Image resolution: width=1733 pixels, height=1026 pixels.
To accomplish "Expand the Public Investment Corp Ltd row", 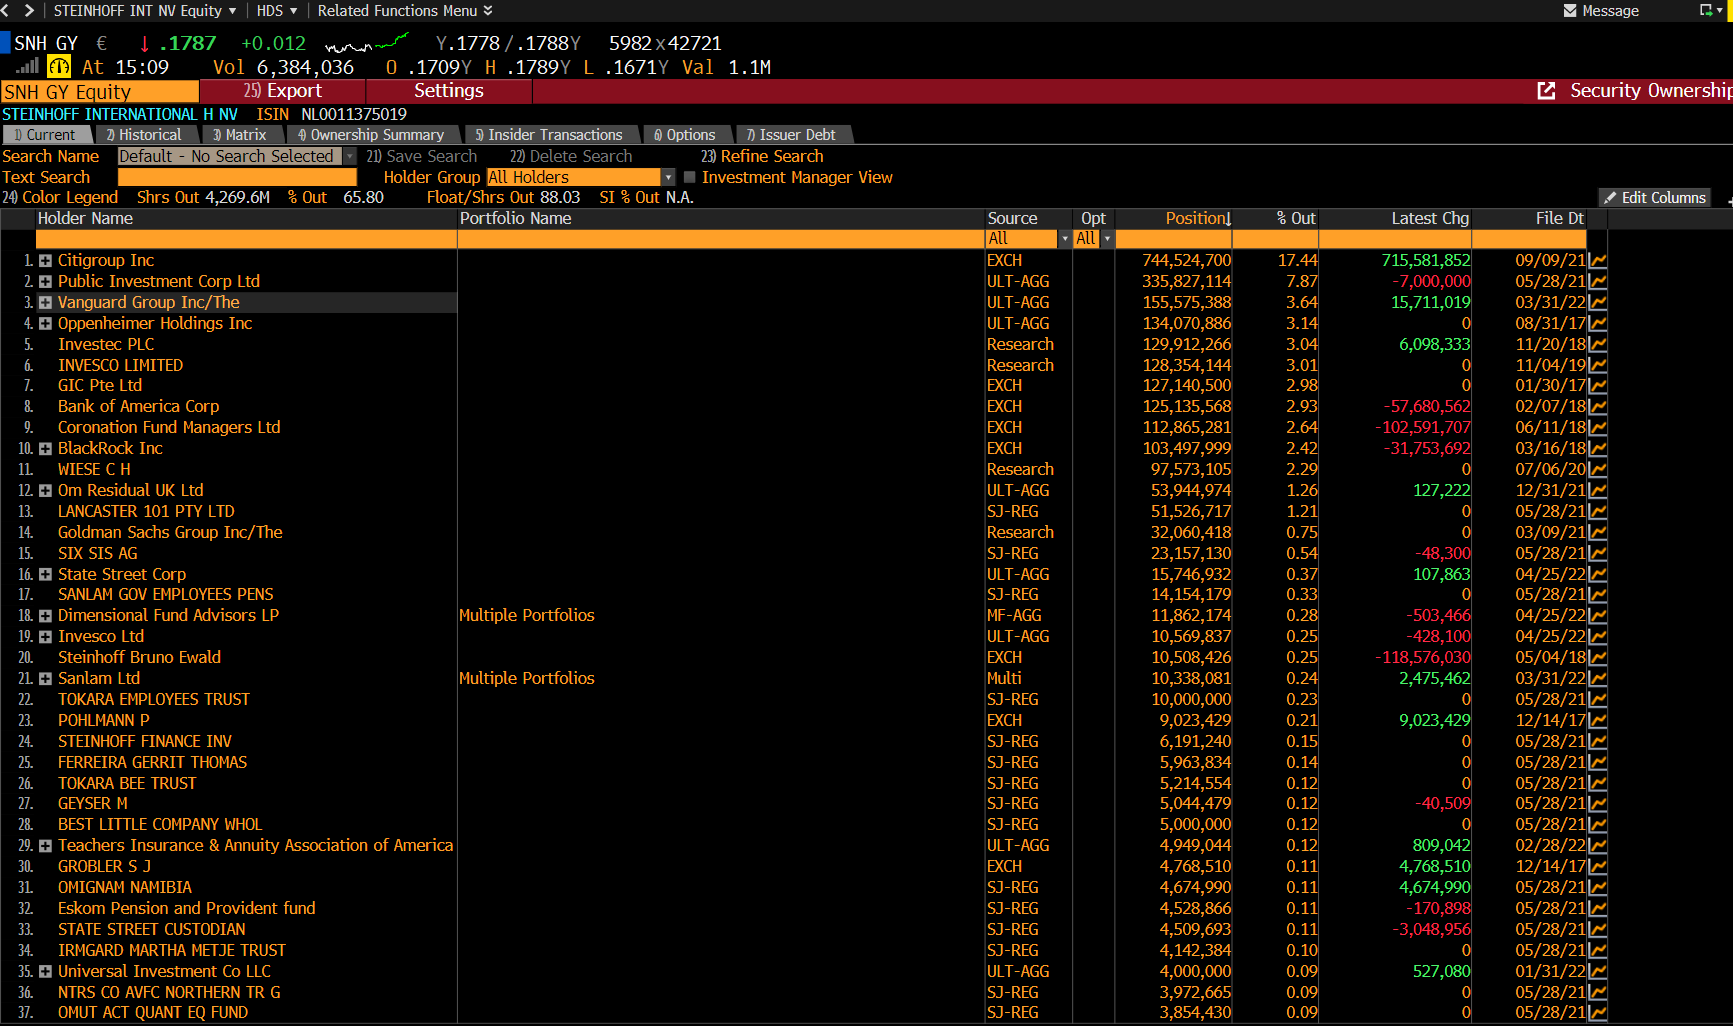I will click(x=45, y=282).
